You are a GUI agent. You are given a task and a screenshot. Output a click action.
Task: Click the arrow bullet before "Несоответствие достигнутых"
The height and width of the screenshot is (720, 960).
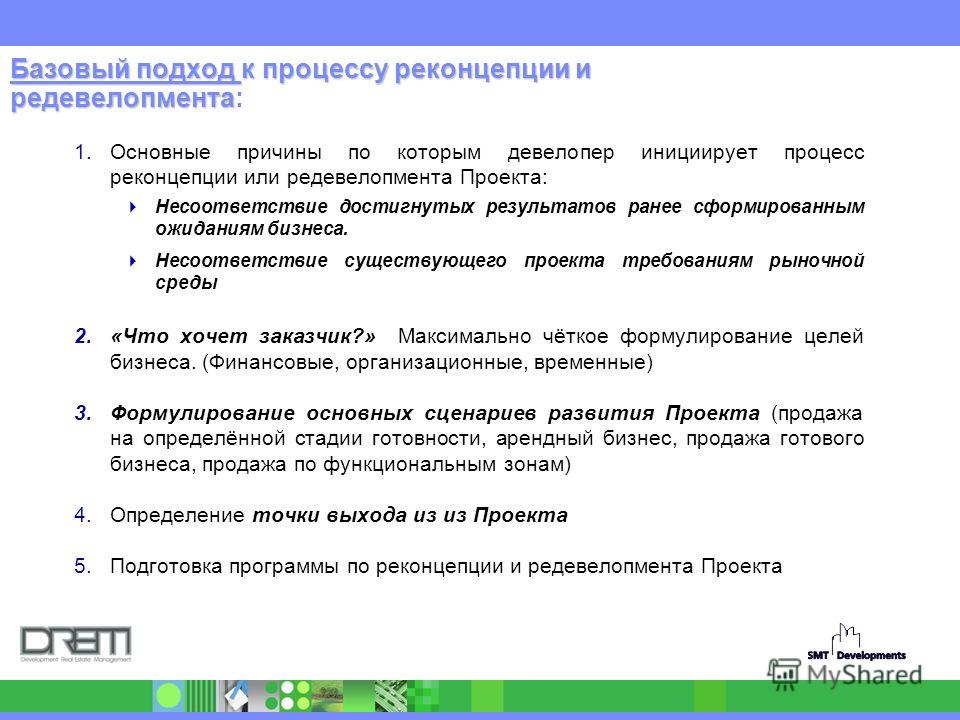coord(133,207)
